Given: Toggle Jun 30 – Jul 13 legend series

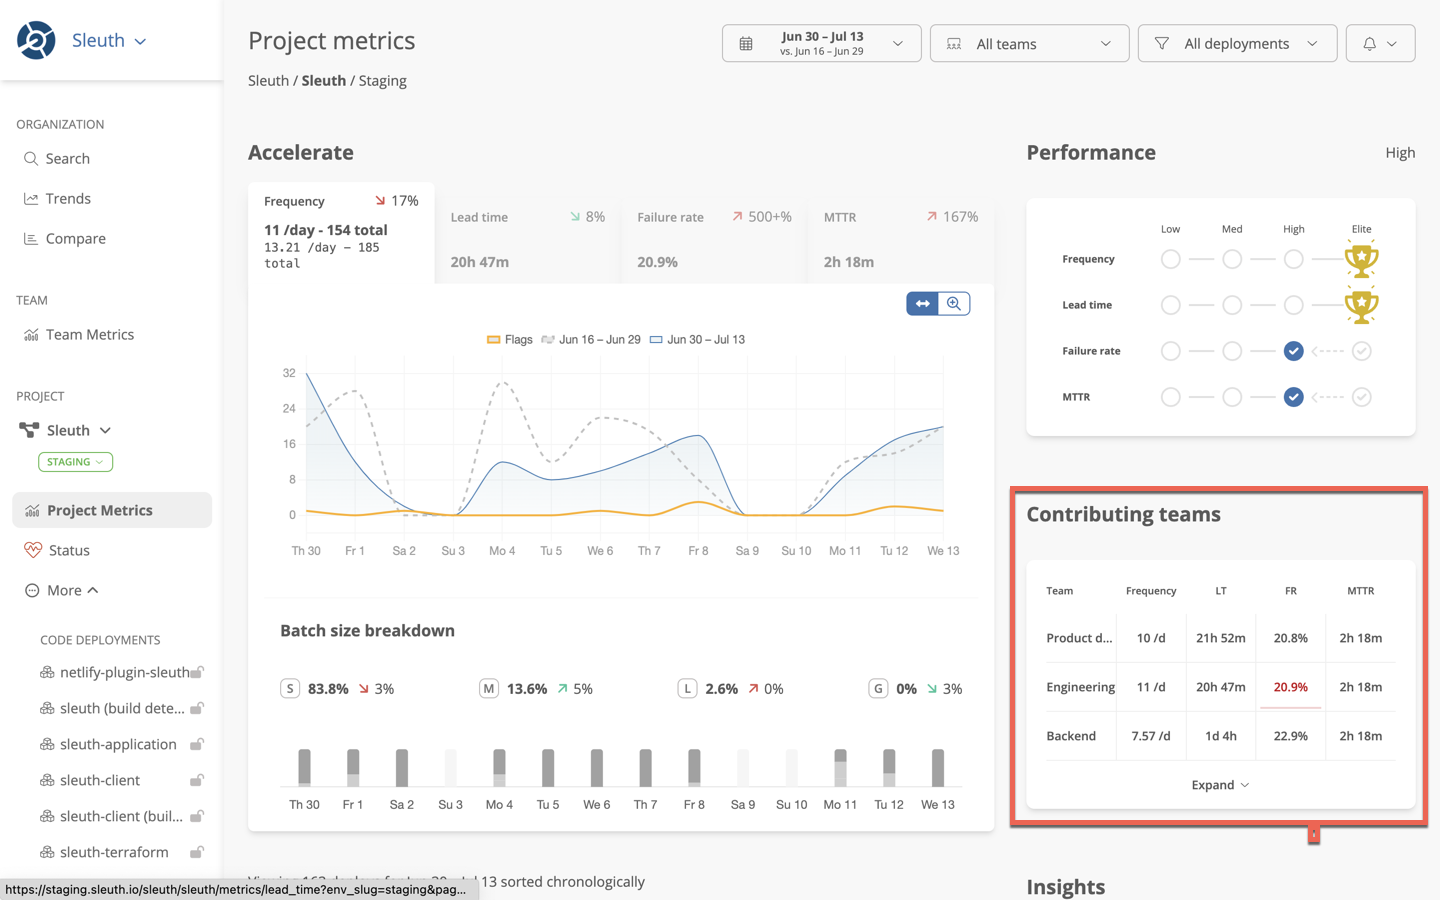Looking at the screenshot, I should (x=697, y=339).
